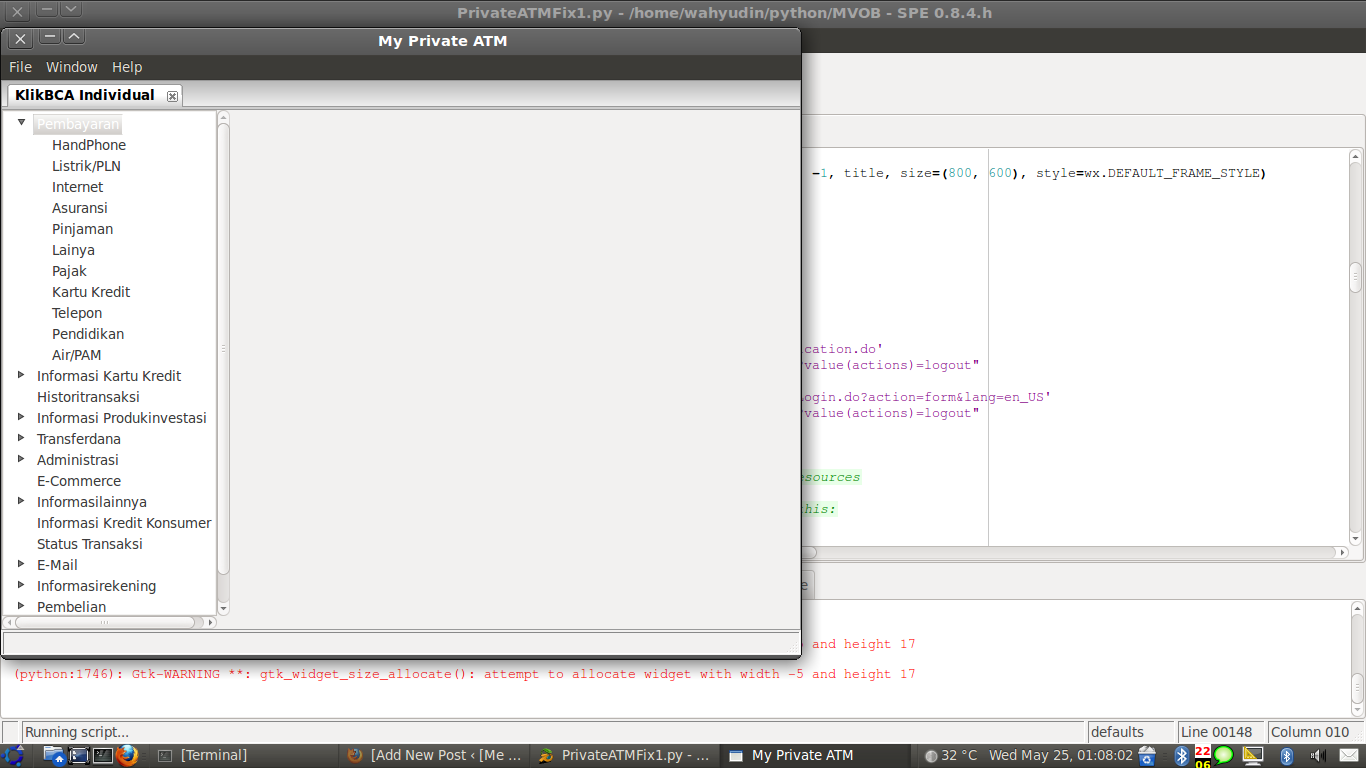Select Pinjaman in the tree

coord(82,229)
